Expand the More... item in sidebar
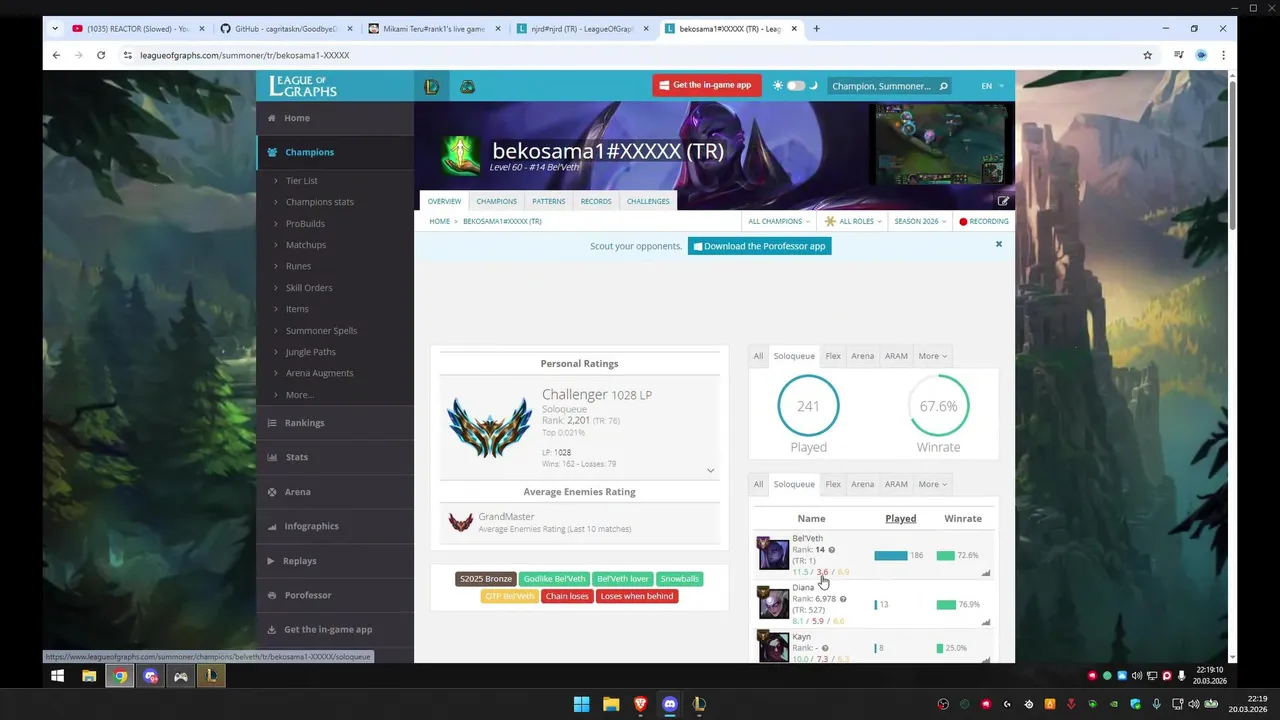This screenshot has width=1280, height=720. point(299,395)
